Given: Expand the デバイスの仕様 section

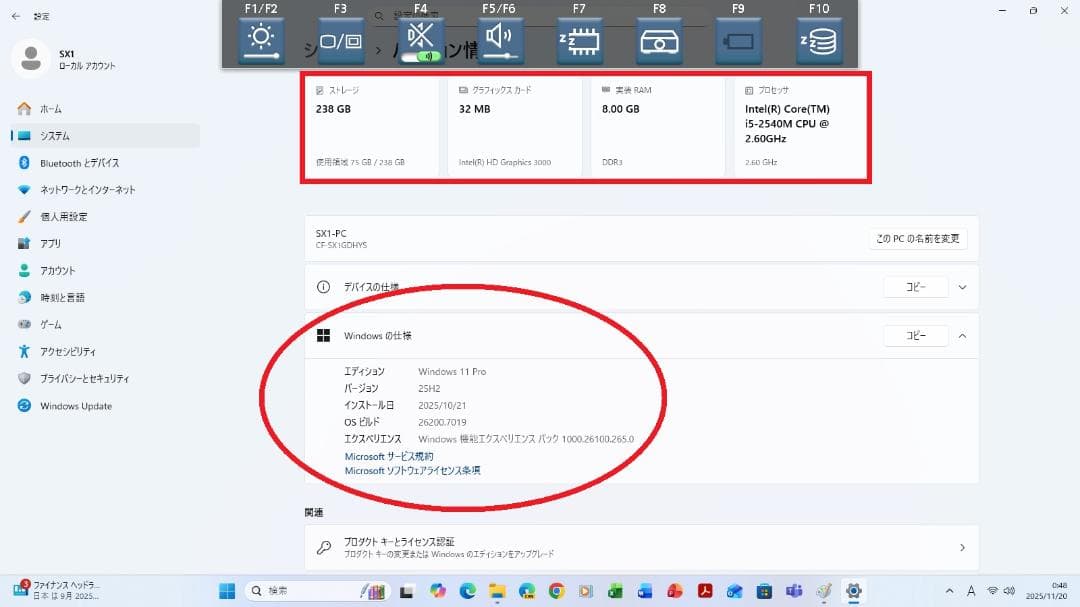Looking at the screenshot, I should (x=962, y=287).
